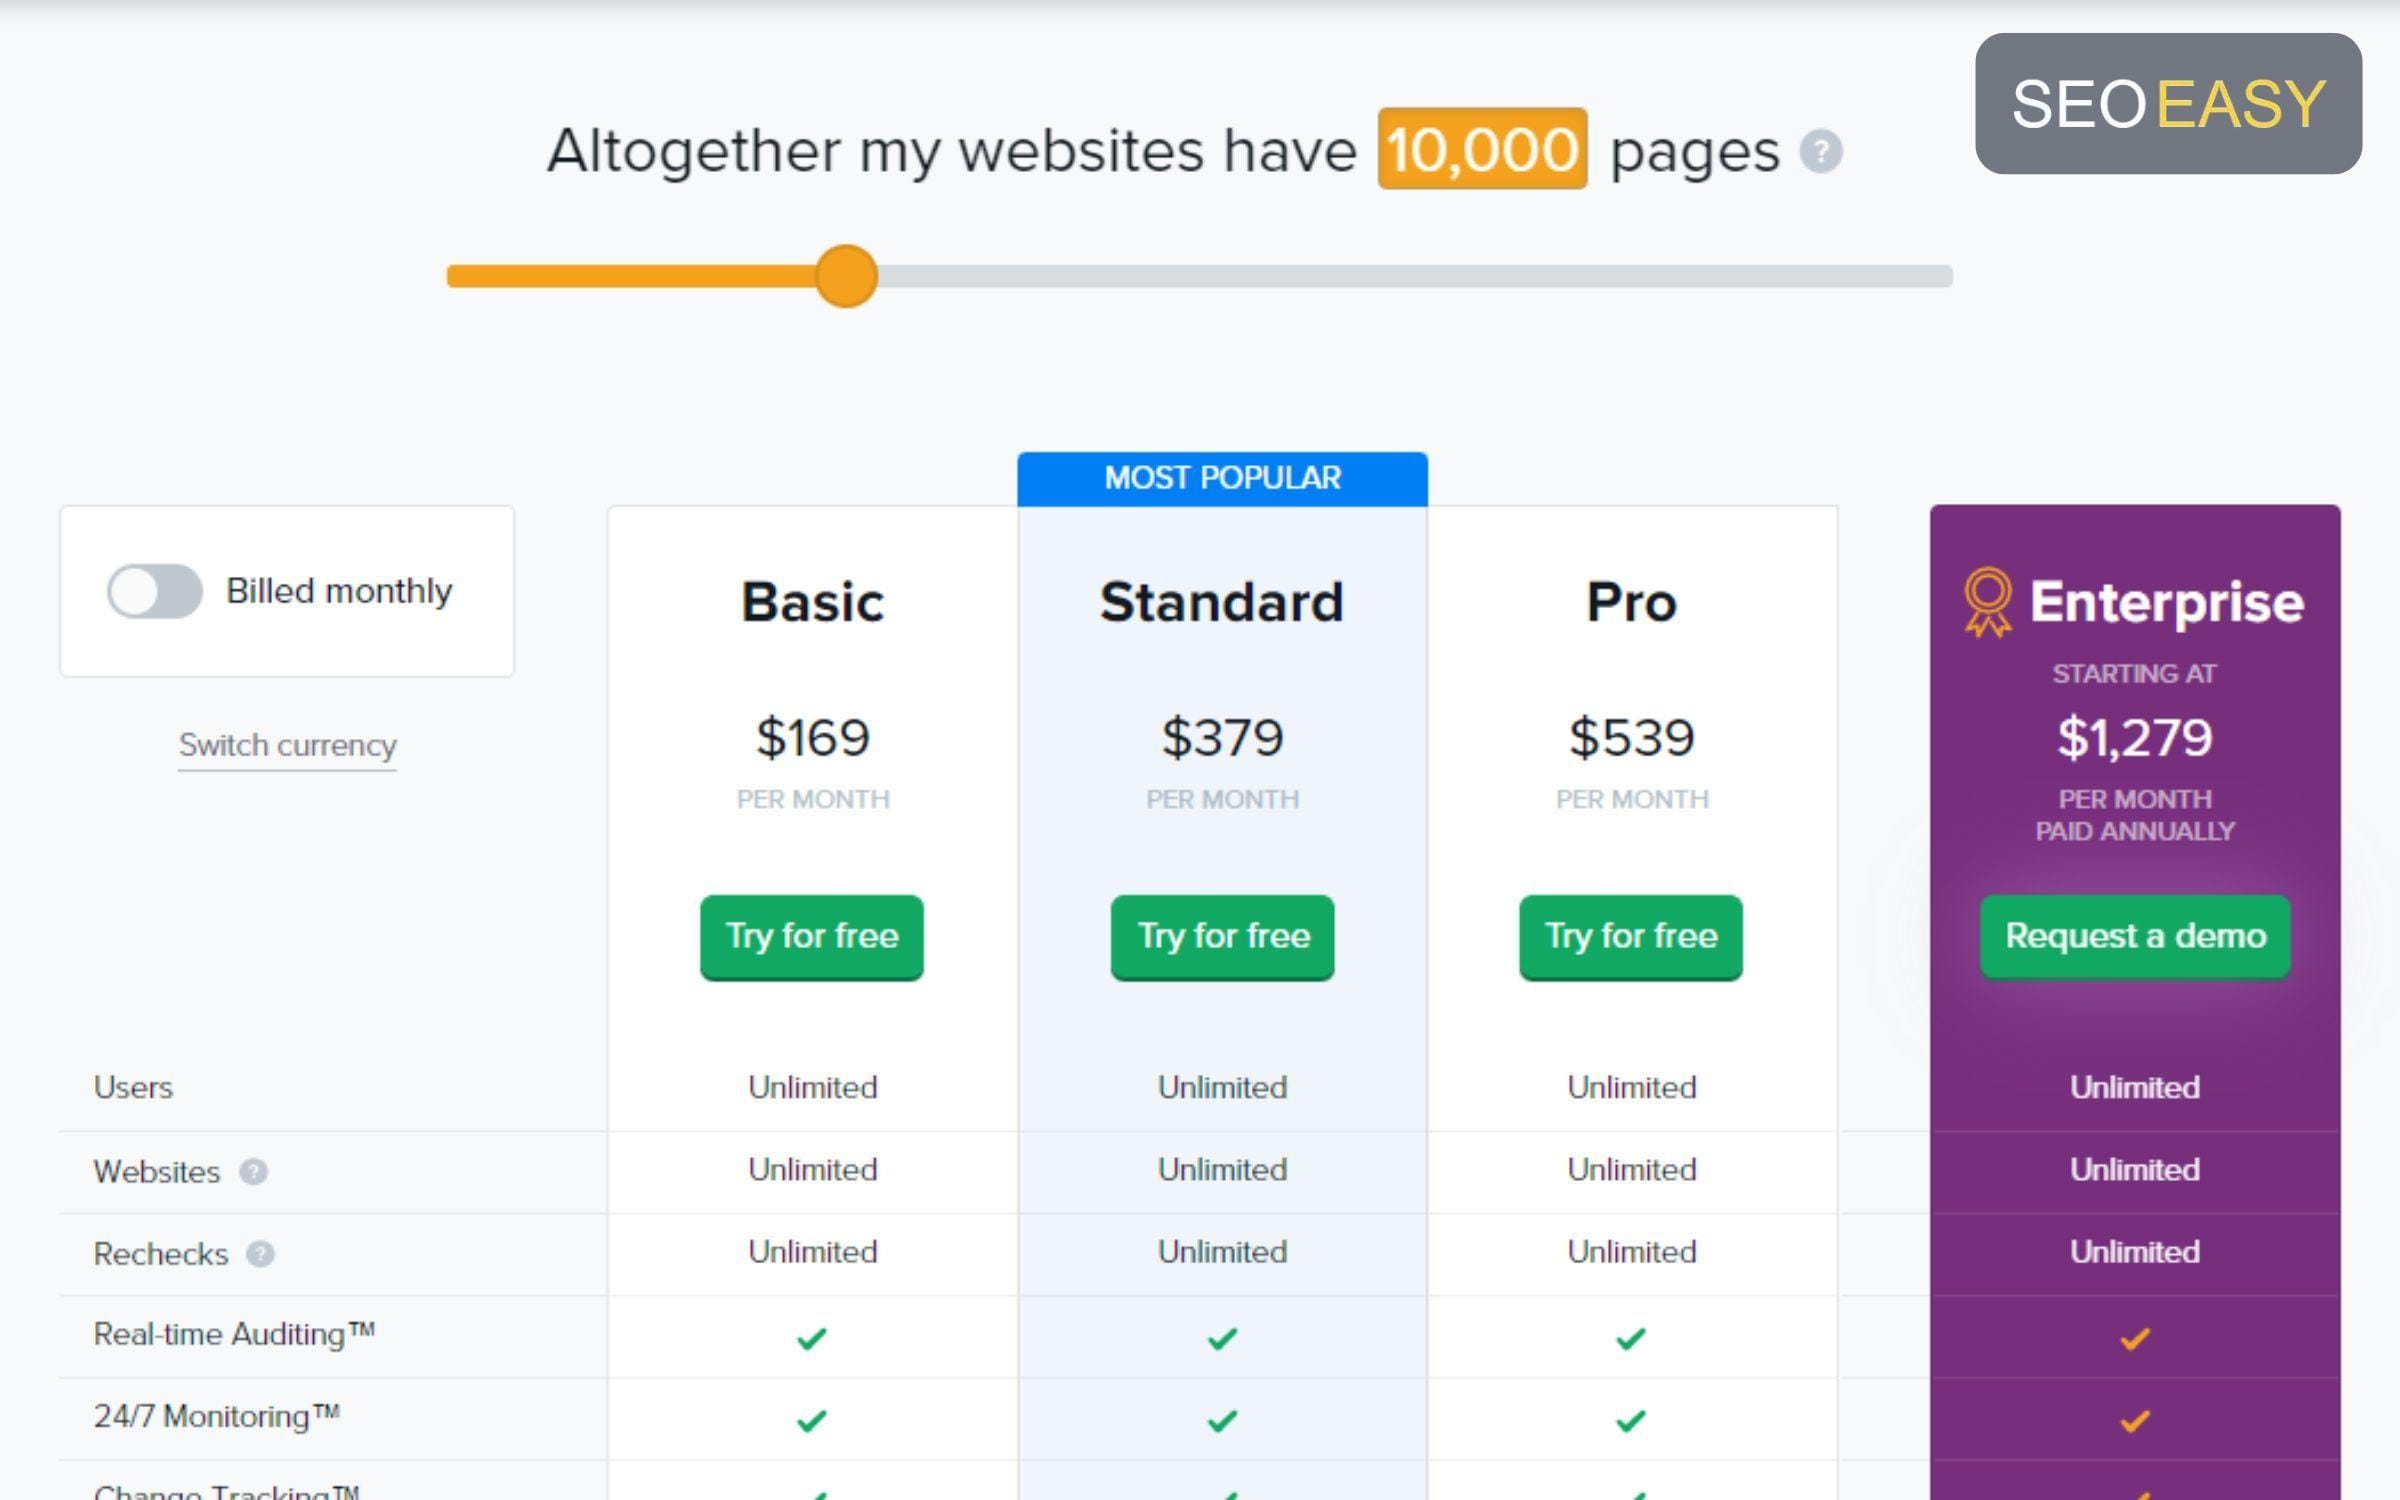
Task: Click the Switch currency link
Action: point(288,746)
